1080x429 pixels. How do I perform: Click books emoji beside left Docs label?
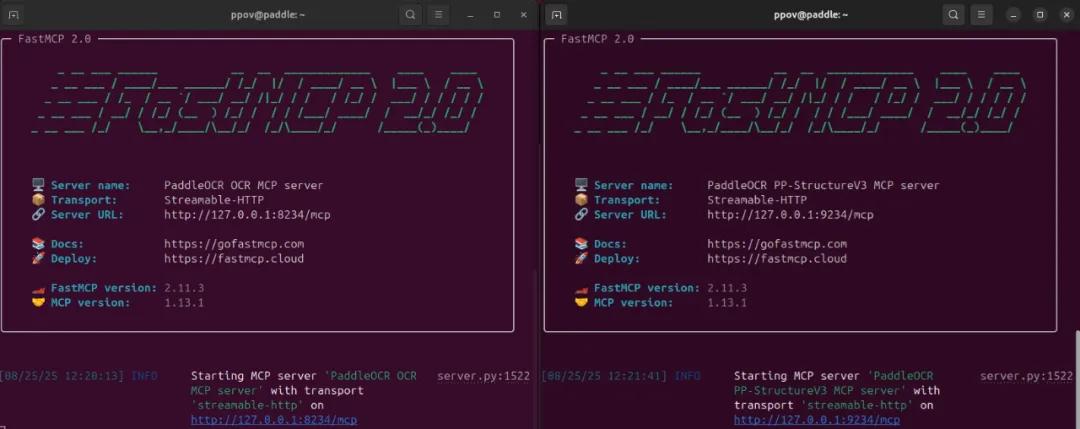(x=38, y=244)
